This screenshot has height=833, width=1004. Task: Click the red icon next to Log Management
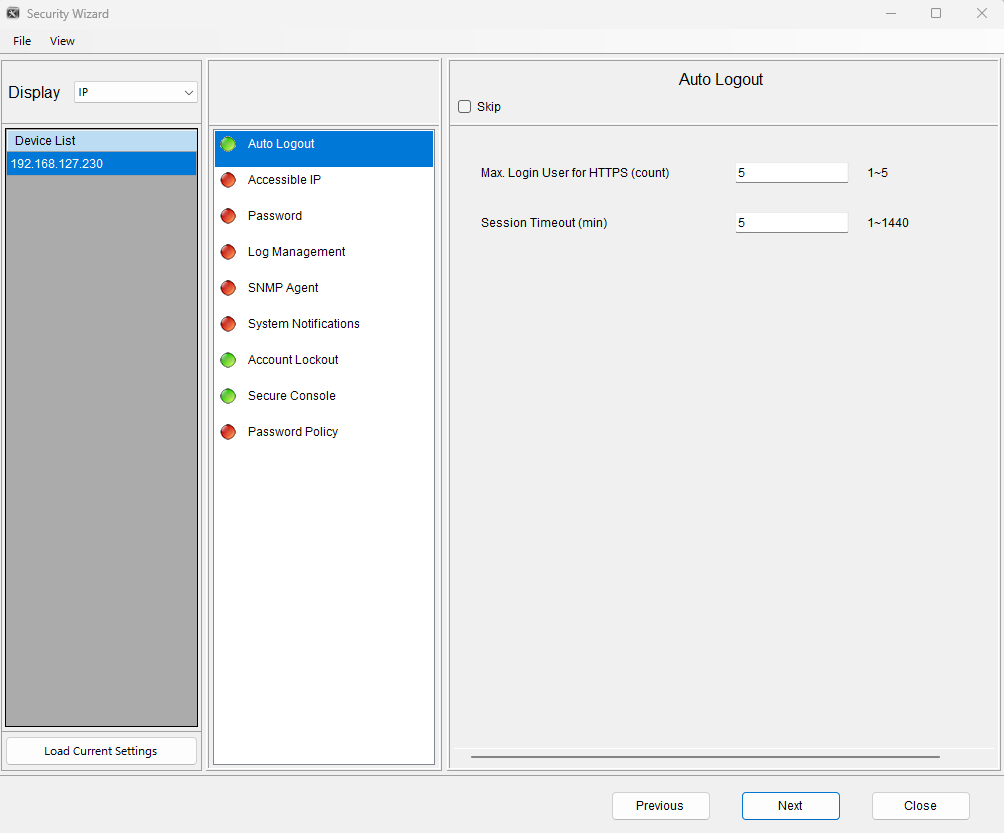click(228, 252)
